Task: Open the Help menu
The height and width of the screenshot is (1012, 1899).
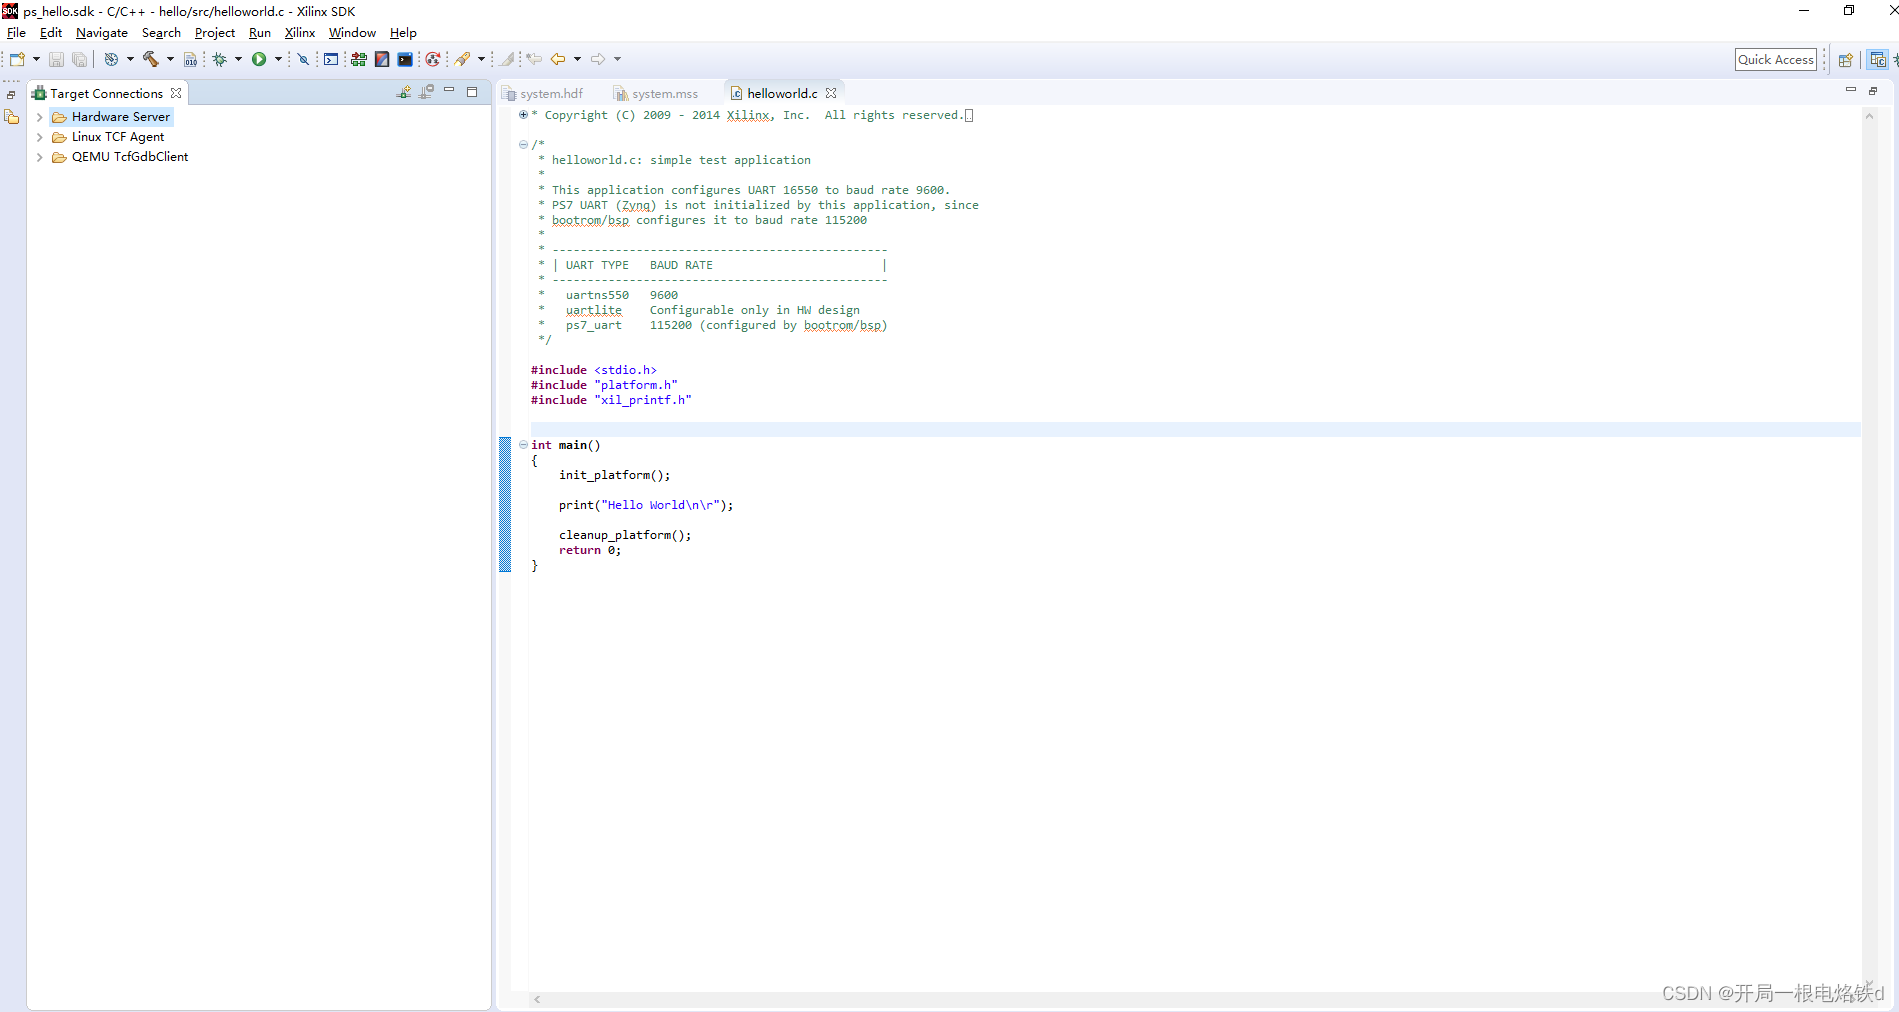Action: pos(403,33)
